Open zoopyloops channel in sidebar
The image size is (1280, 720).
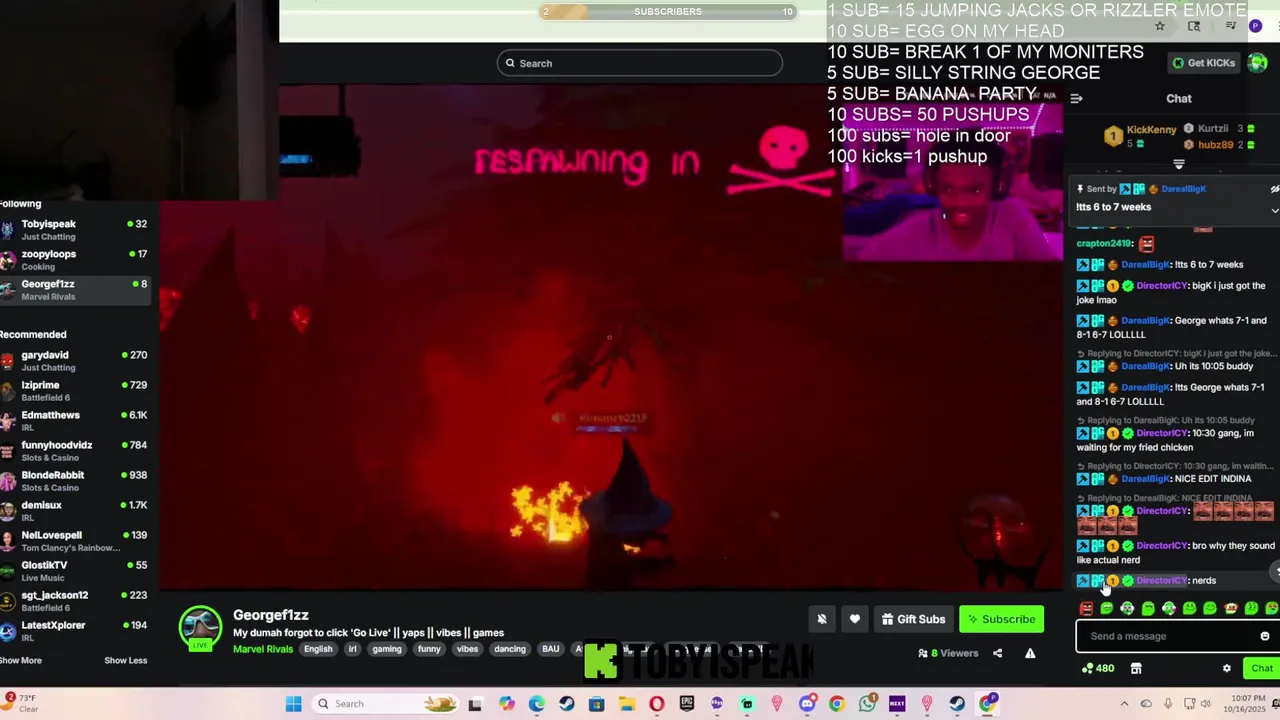75,260
